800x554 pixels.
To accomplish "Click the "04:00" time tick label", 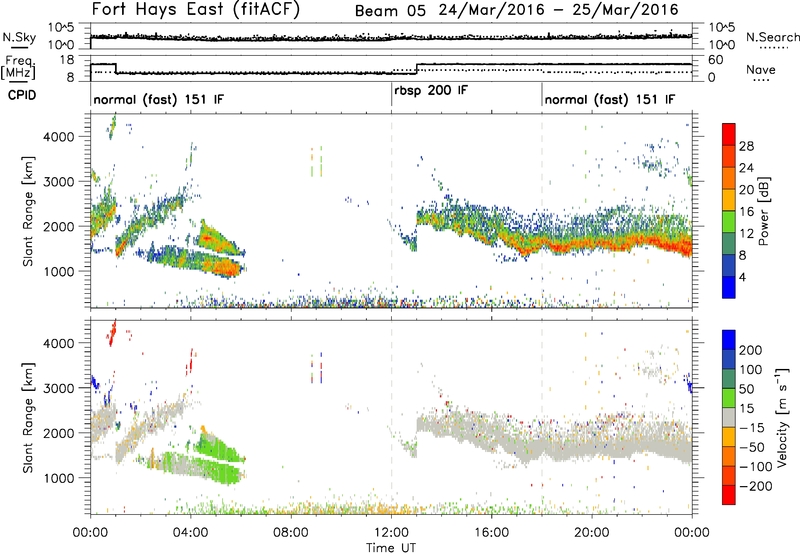I will pos(191,533).
